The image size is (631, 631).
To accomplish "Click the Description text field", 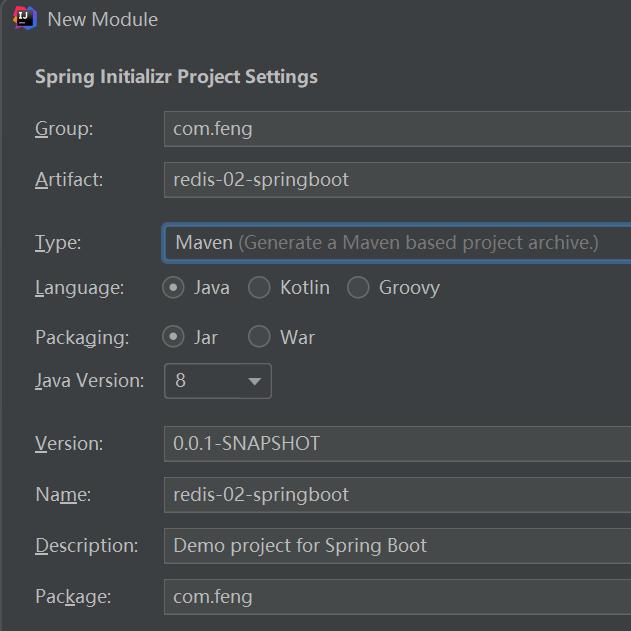I will click(x=397, y=546).
